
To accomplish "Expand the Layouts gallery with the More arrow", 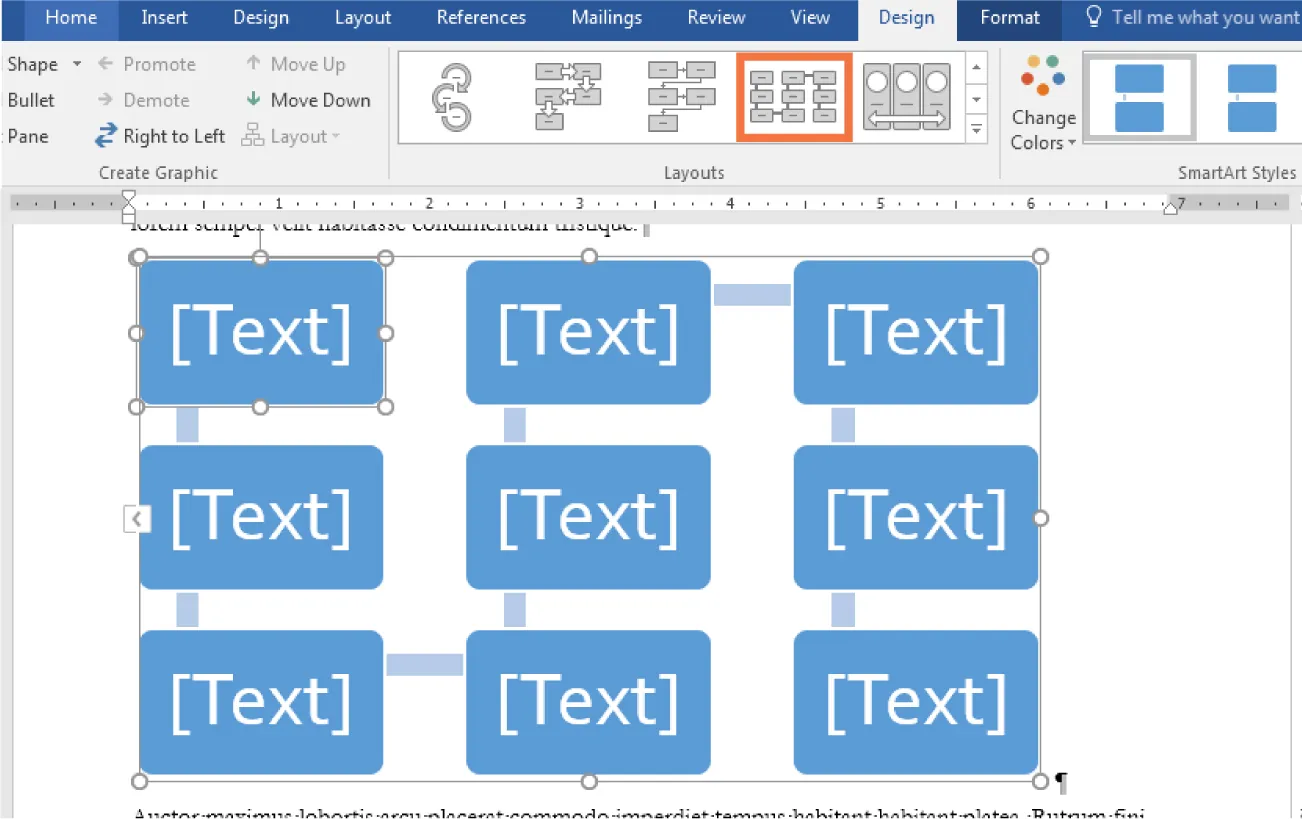I will (976, 129).
